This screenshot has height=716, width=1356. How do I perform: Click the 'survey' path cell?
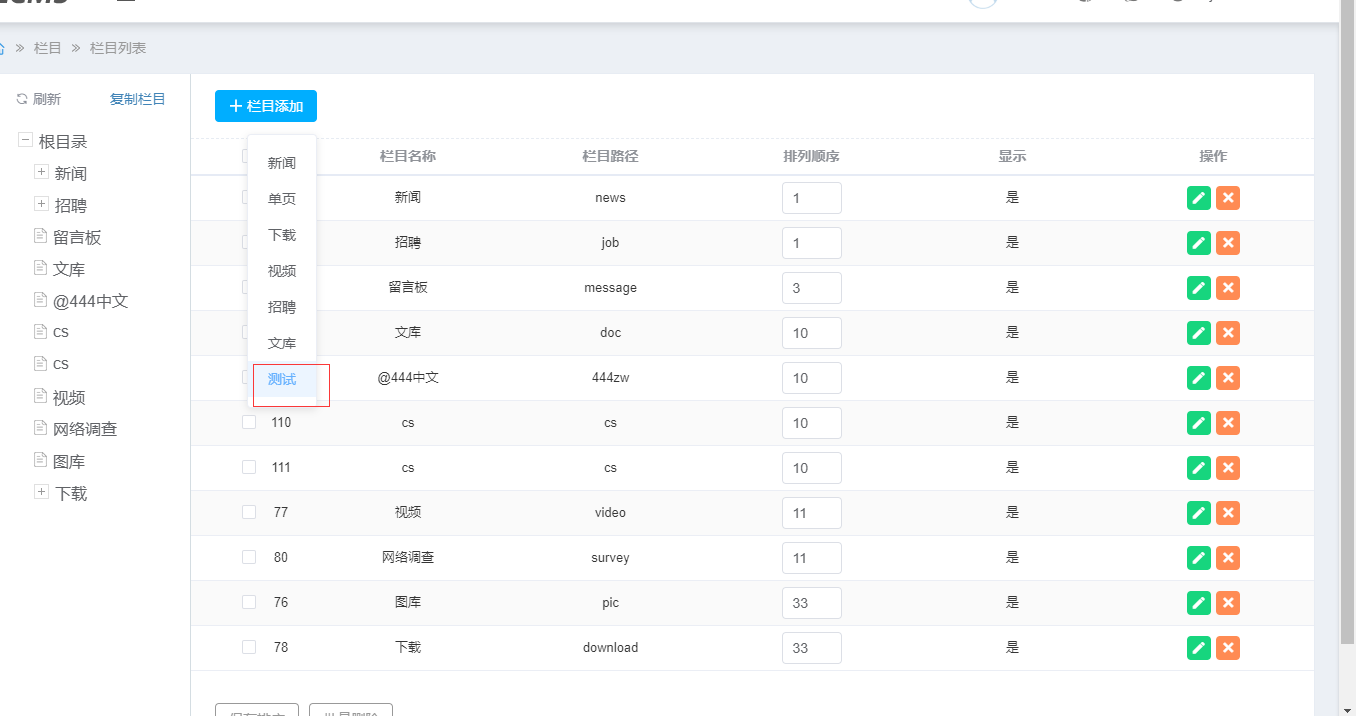click(610, 558)
